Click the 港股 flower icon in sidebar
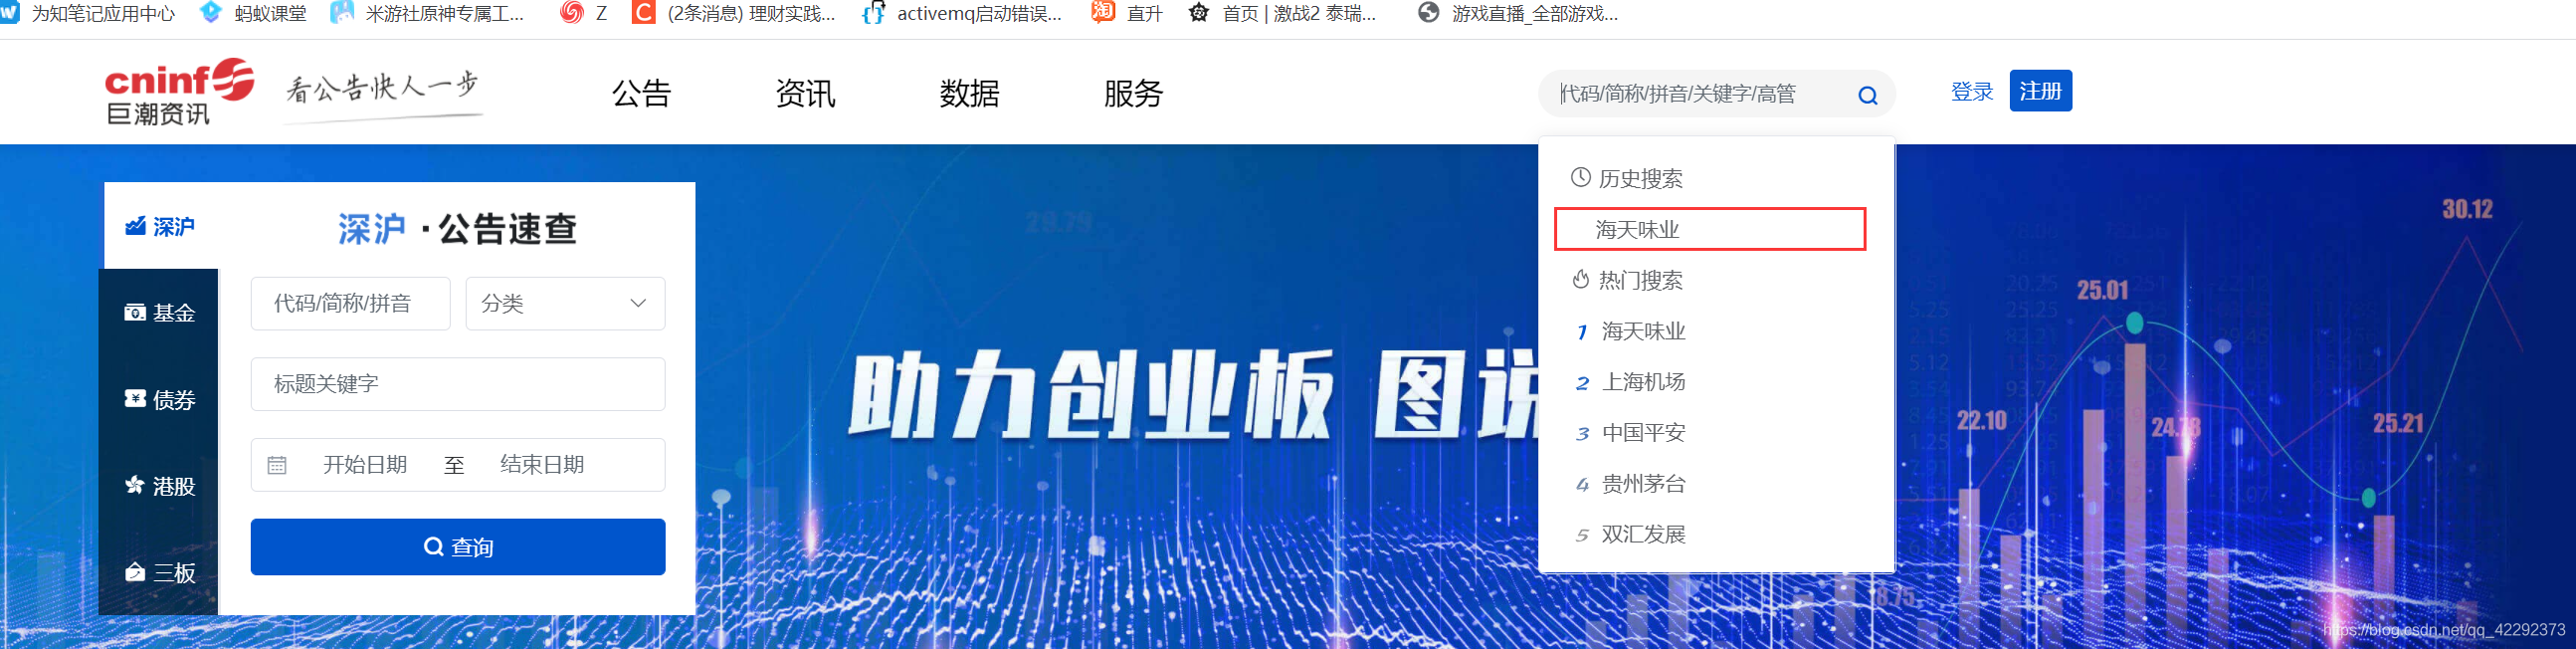 point(134,485)
